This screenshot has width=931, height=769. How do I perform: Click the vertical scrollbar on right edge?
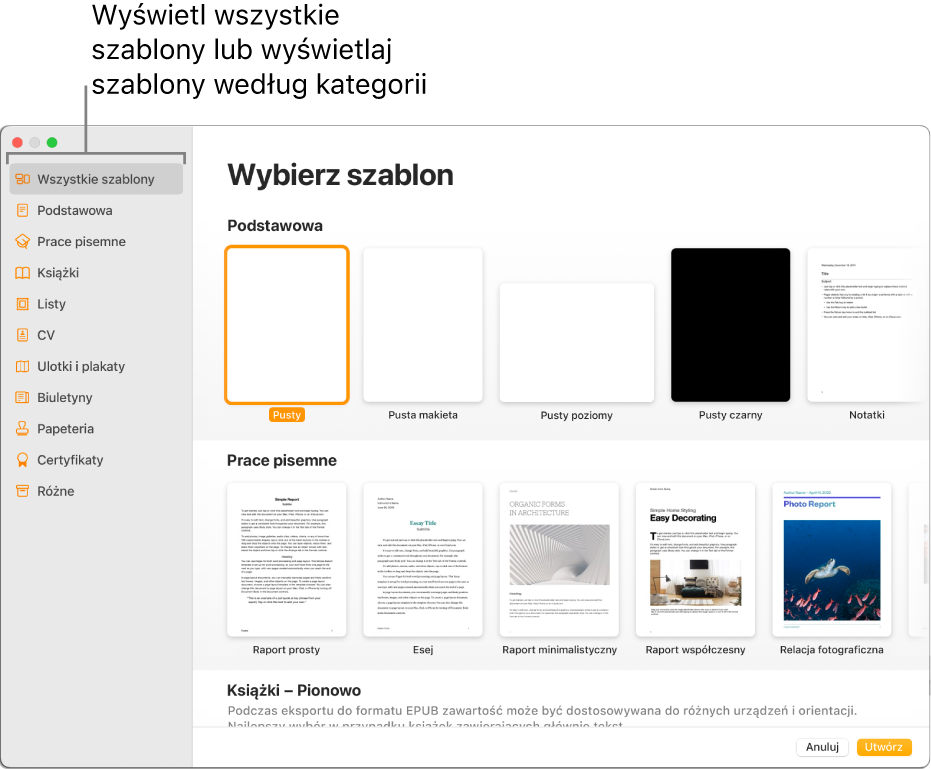pyautogui.click(x=925, y=553)
